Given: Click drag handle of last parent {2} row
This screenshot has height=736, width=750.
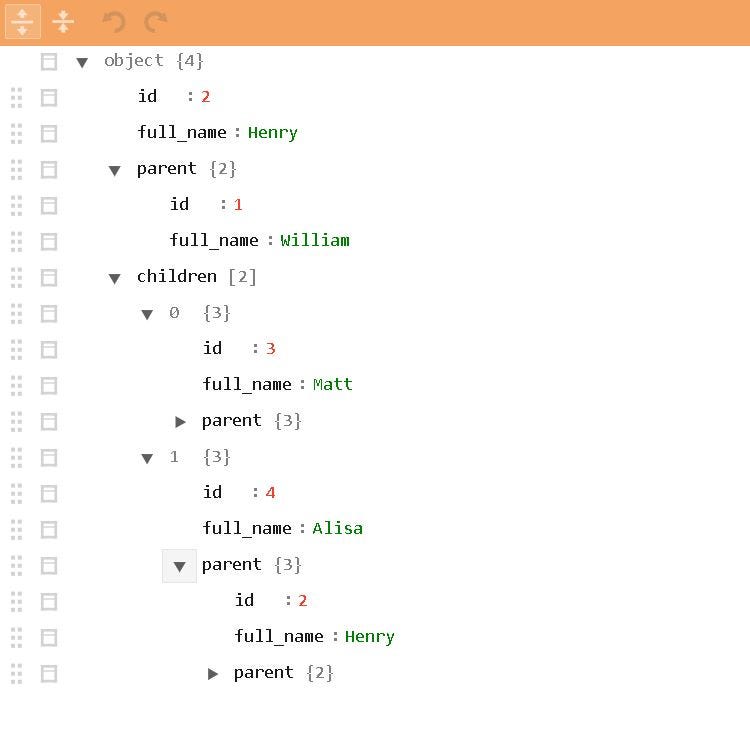Looking at the screenshot, I should click(16, 674).
